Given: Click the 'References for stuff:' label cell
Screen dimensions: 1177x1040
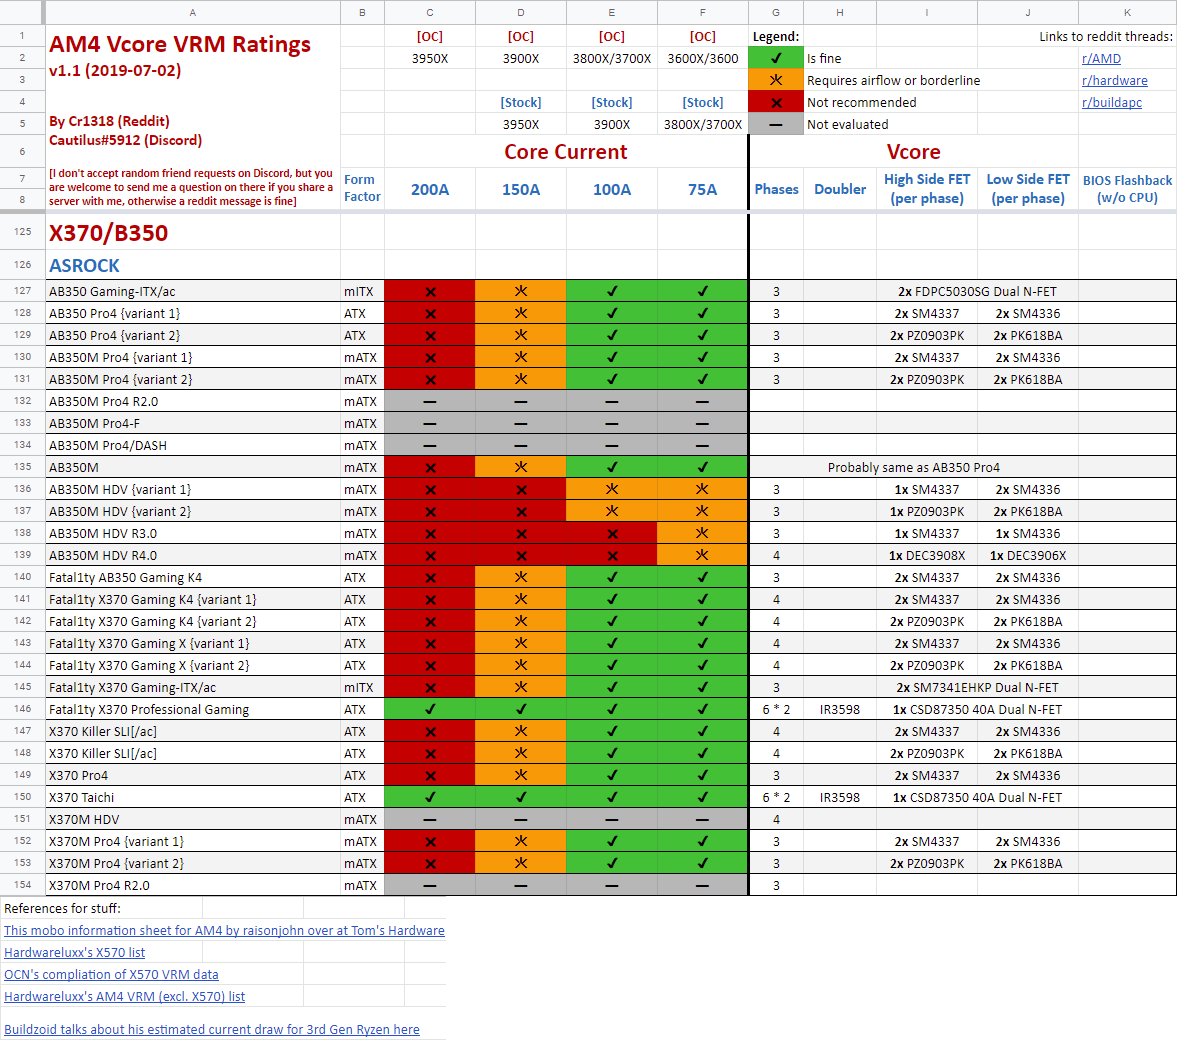Looking at the screenshot, I should (62, 908).
